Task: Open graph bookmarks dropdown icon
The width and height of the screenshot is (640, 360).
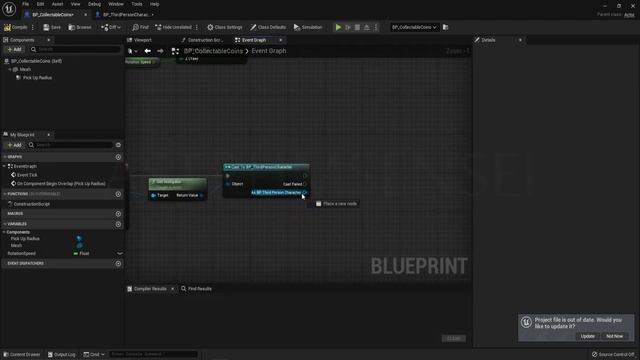Action: point(132,51)
